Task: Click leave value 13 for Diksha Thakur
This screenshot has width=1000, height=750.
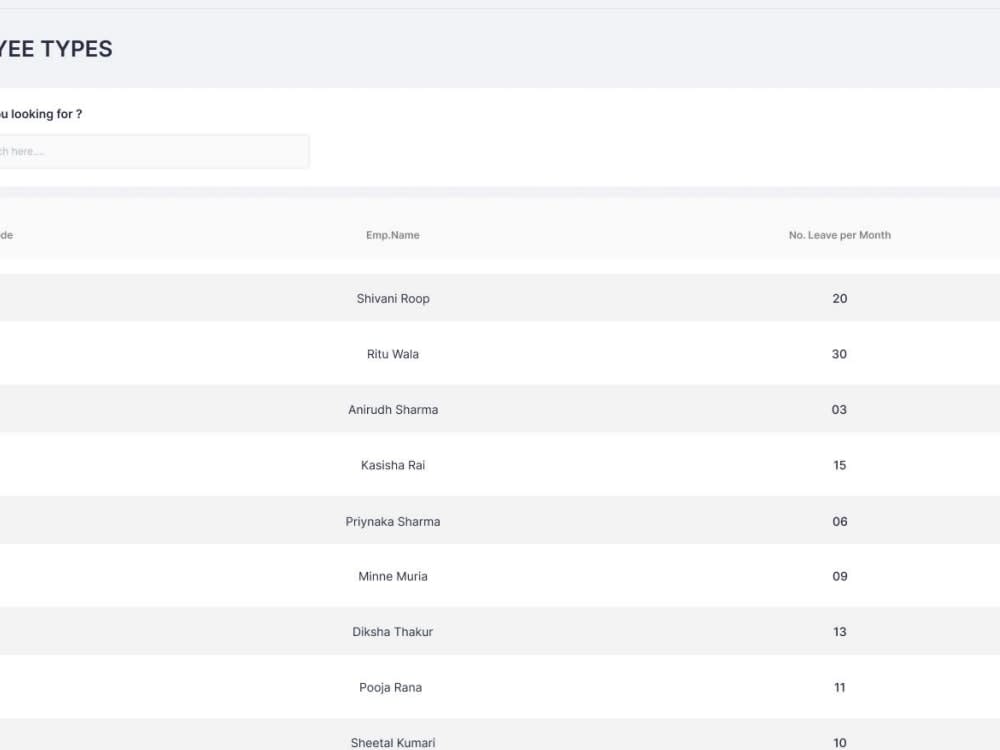Action: tap(839, 632)
